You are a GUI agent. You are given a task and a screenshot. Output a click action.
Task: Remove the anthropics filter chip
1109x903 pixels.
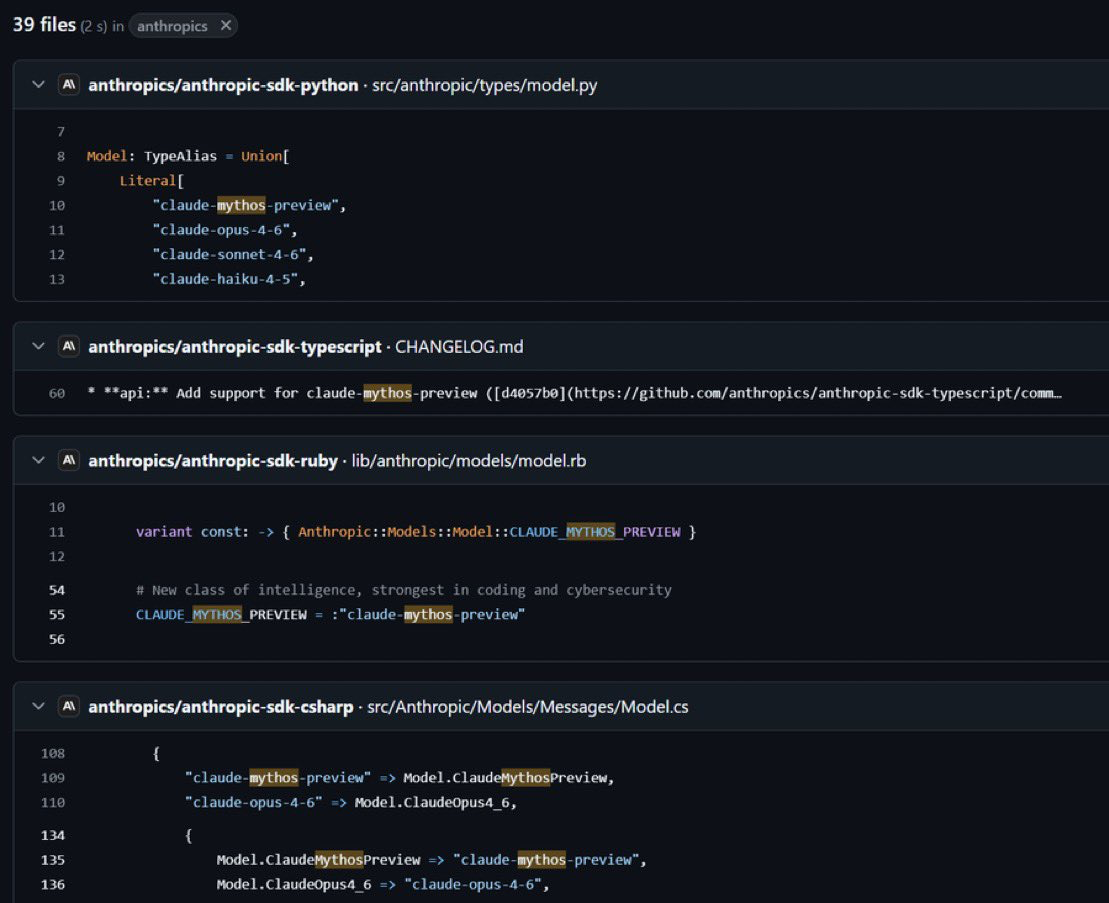pos(226,25)
